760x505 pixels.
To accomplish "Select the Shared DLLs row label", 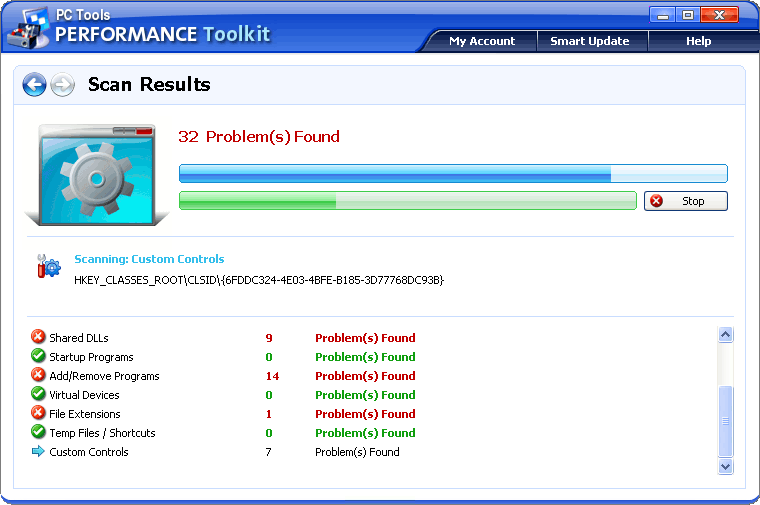I will click(x=79, y=338).
